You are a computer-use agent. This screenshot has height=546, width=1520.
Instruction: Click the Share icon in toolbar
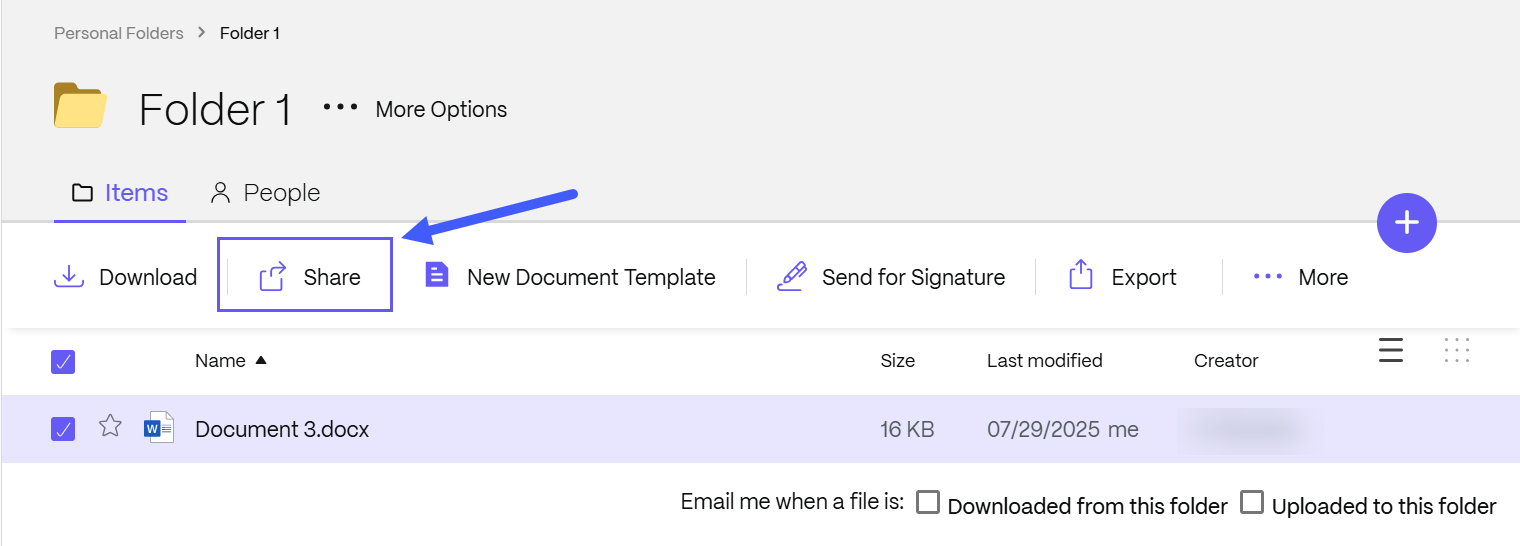click(x=273, y=277)
